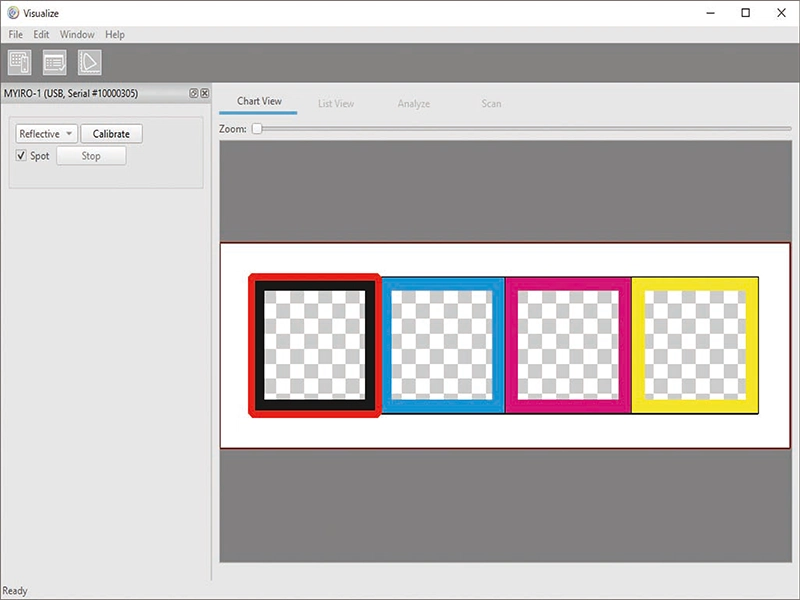Viewport: 800px width, 600px height.
Task: Switch to the Analyze tab
Action: tap(414, 101)
